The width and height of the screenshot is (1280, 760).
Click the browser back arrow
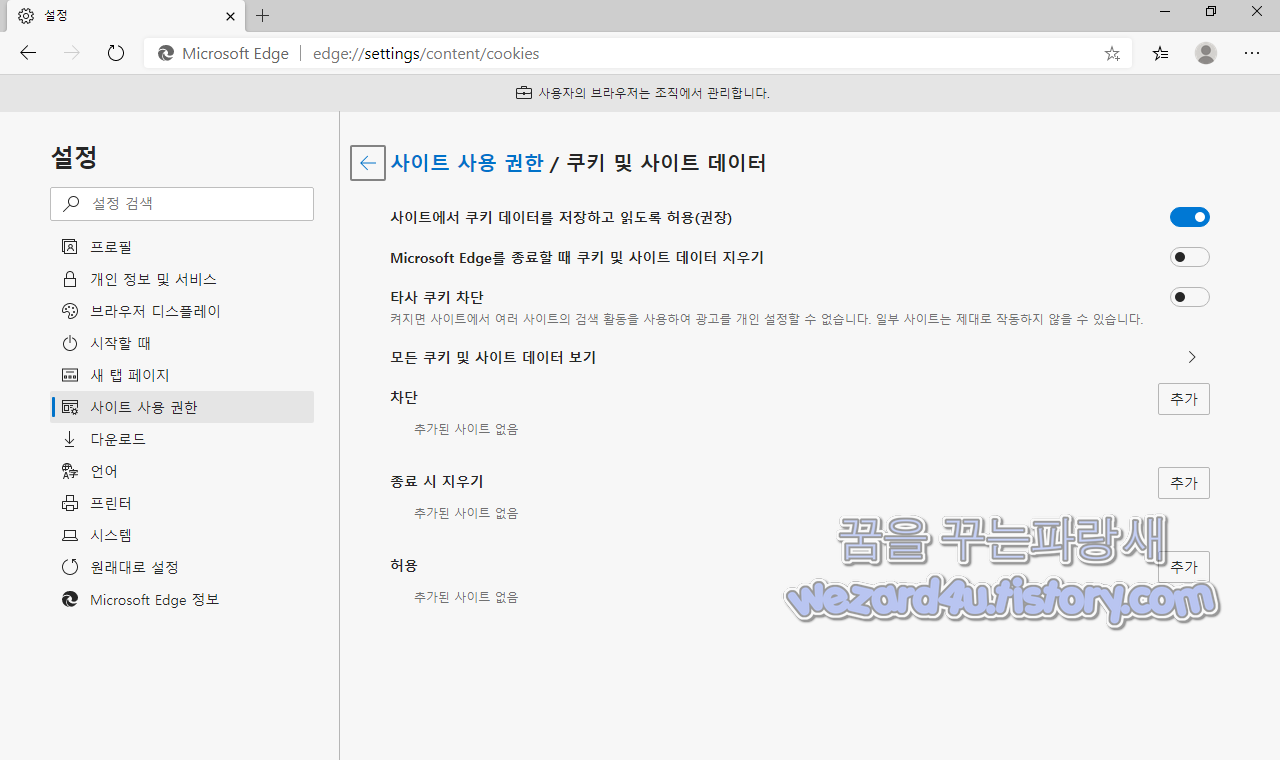[x=28, y=53]
